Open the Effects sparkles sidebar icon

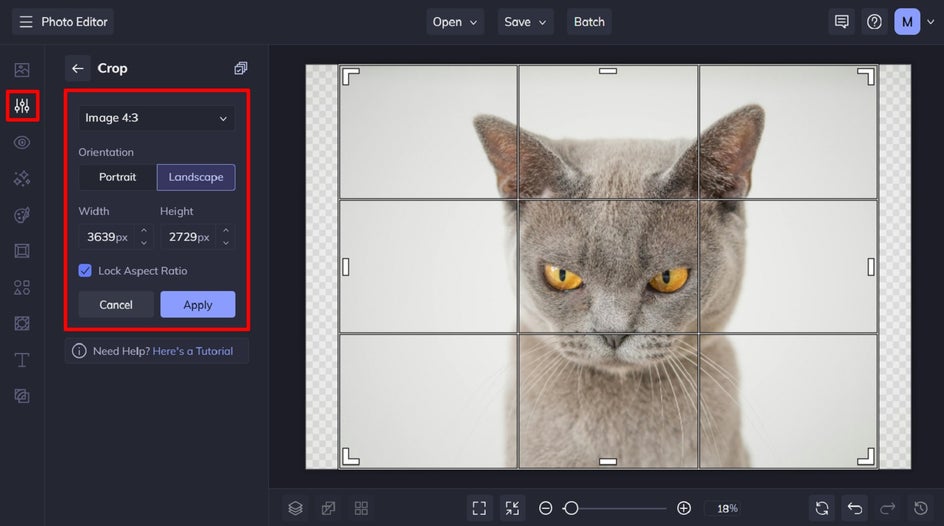(22, 179)
